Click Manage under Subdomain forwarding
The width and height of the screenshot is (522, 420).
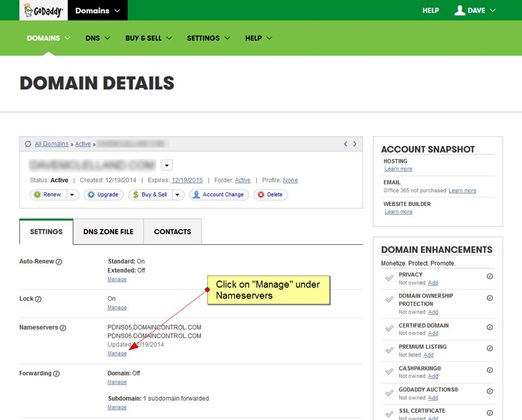117,407
